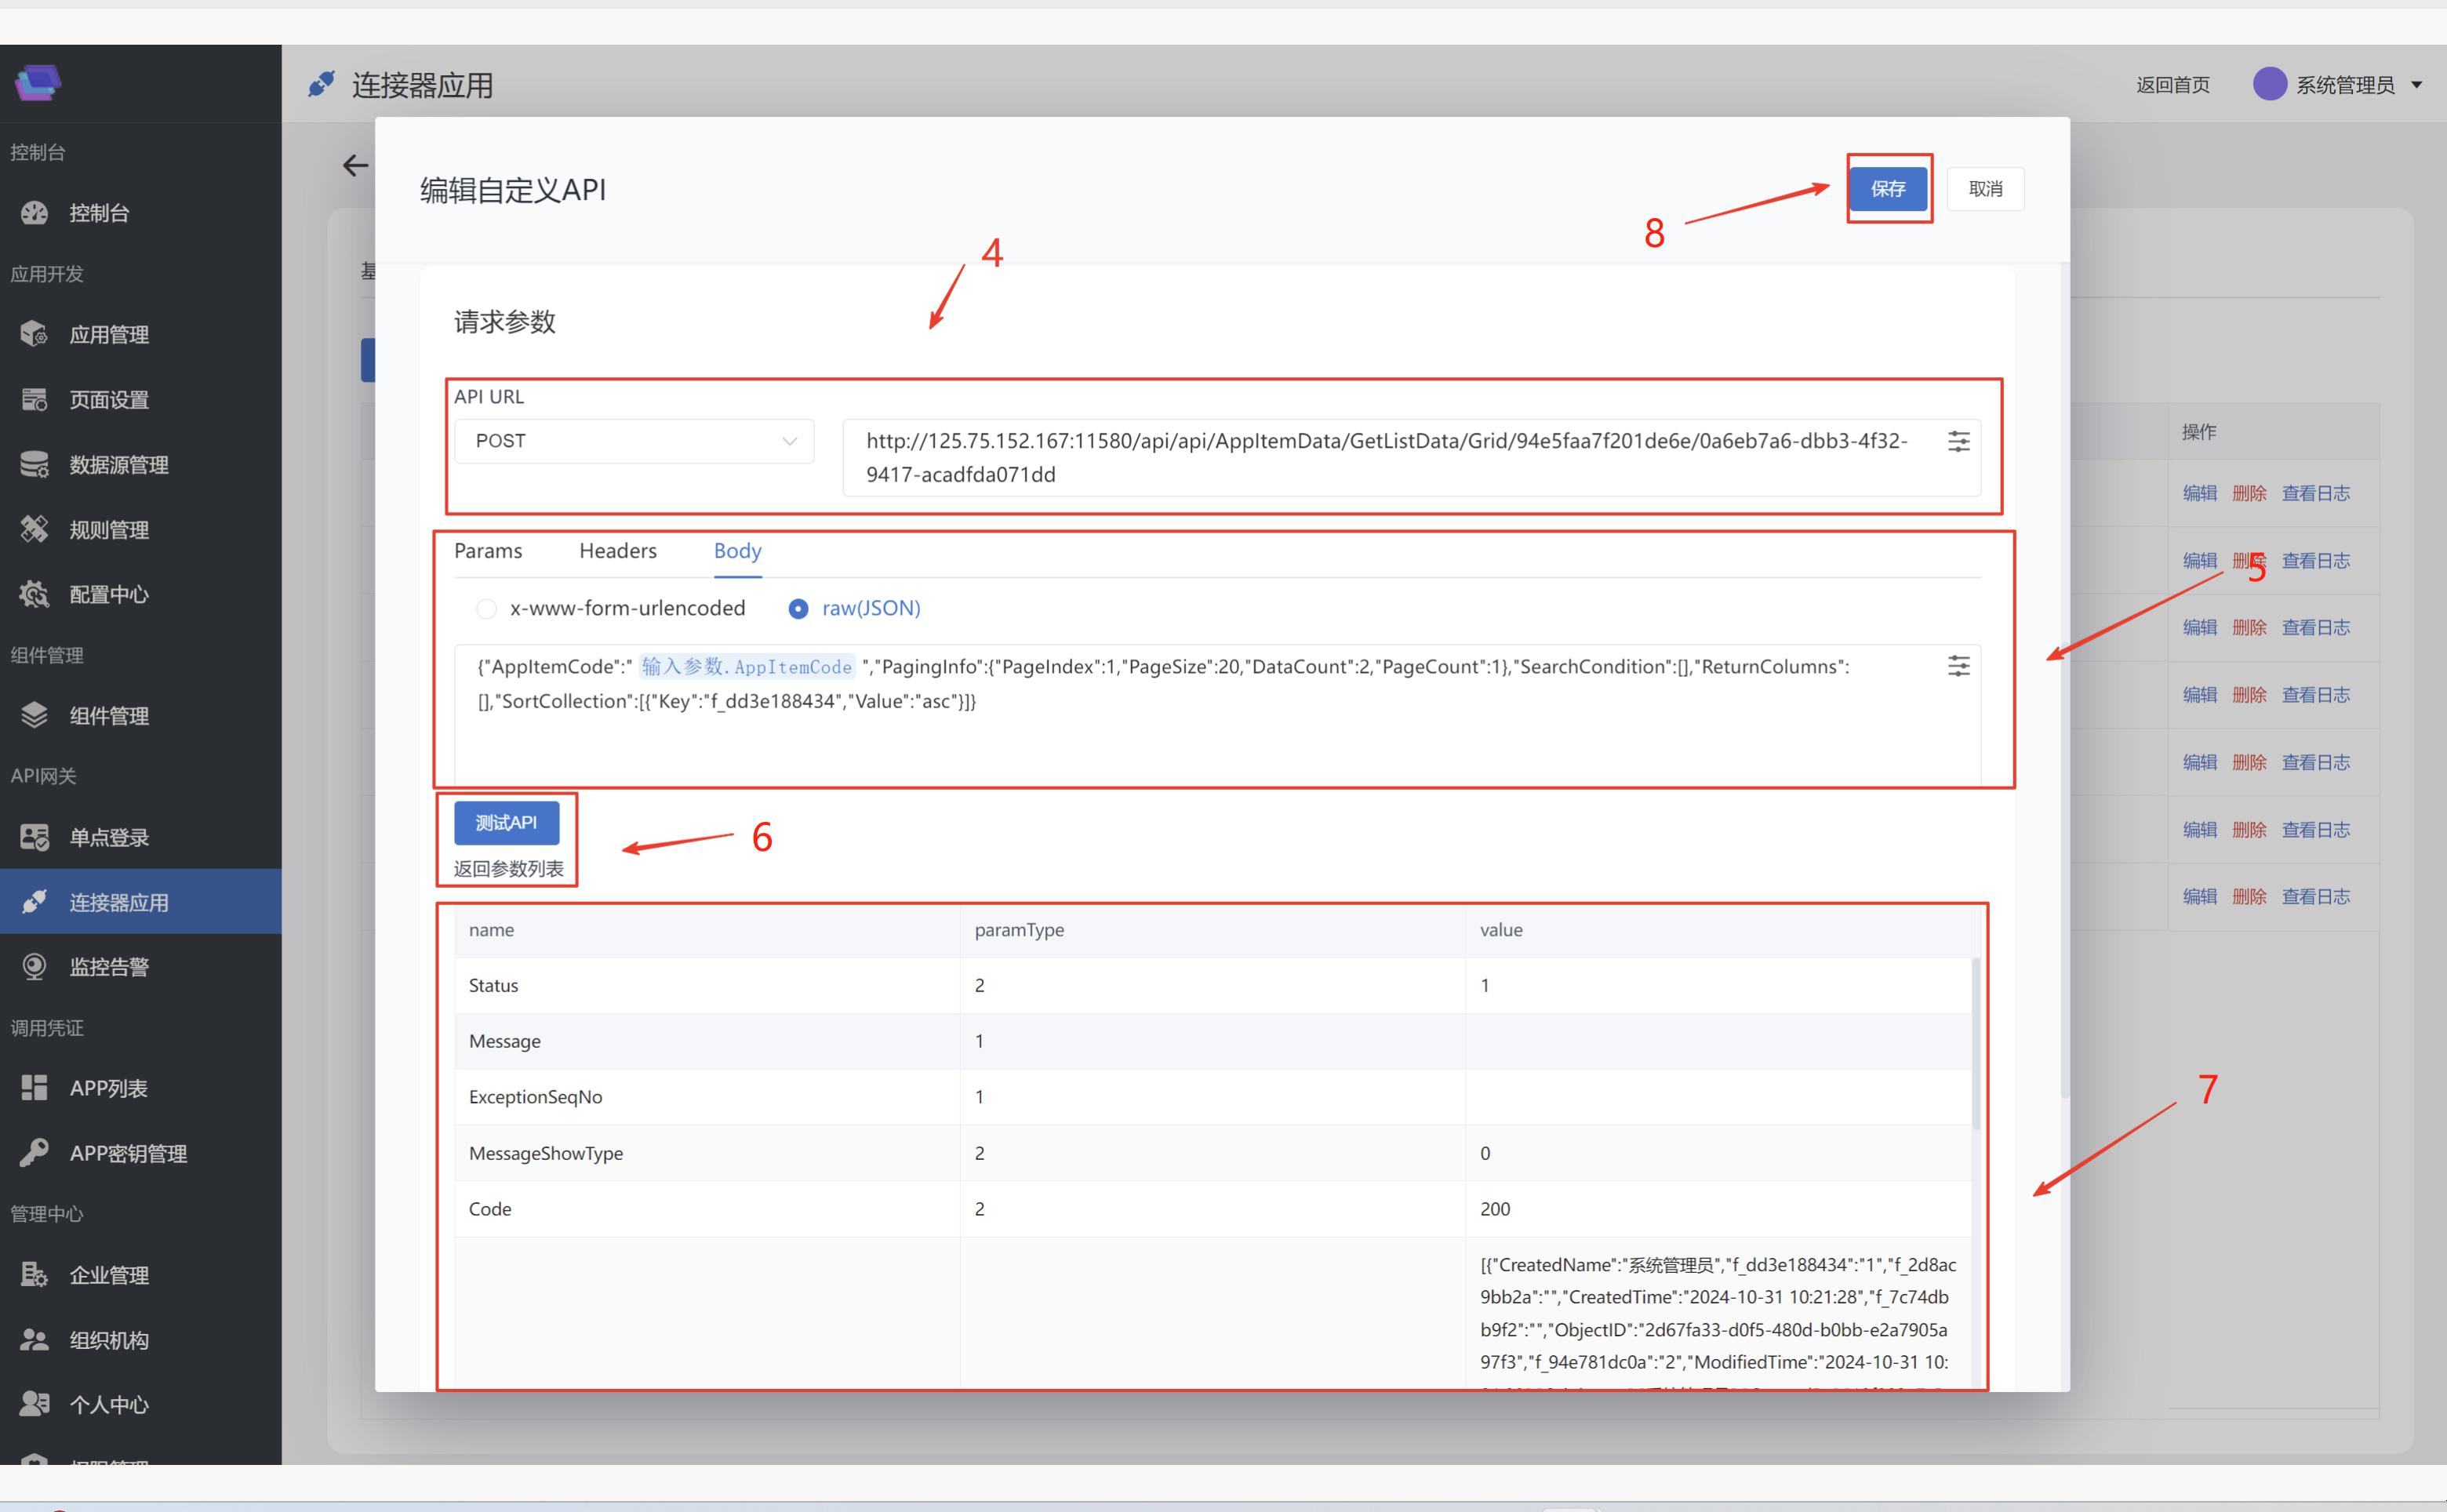Click the return parameters table scrollbar
The width and height of the screenshot is (2447, 1512).
(1975, 1045)
